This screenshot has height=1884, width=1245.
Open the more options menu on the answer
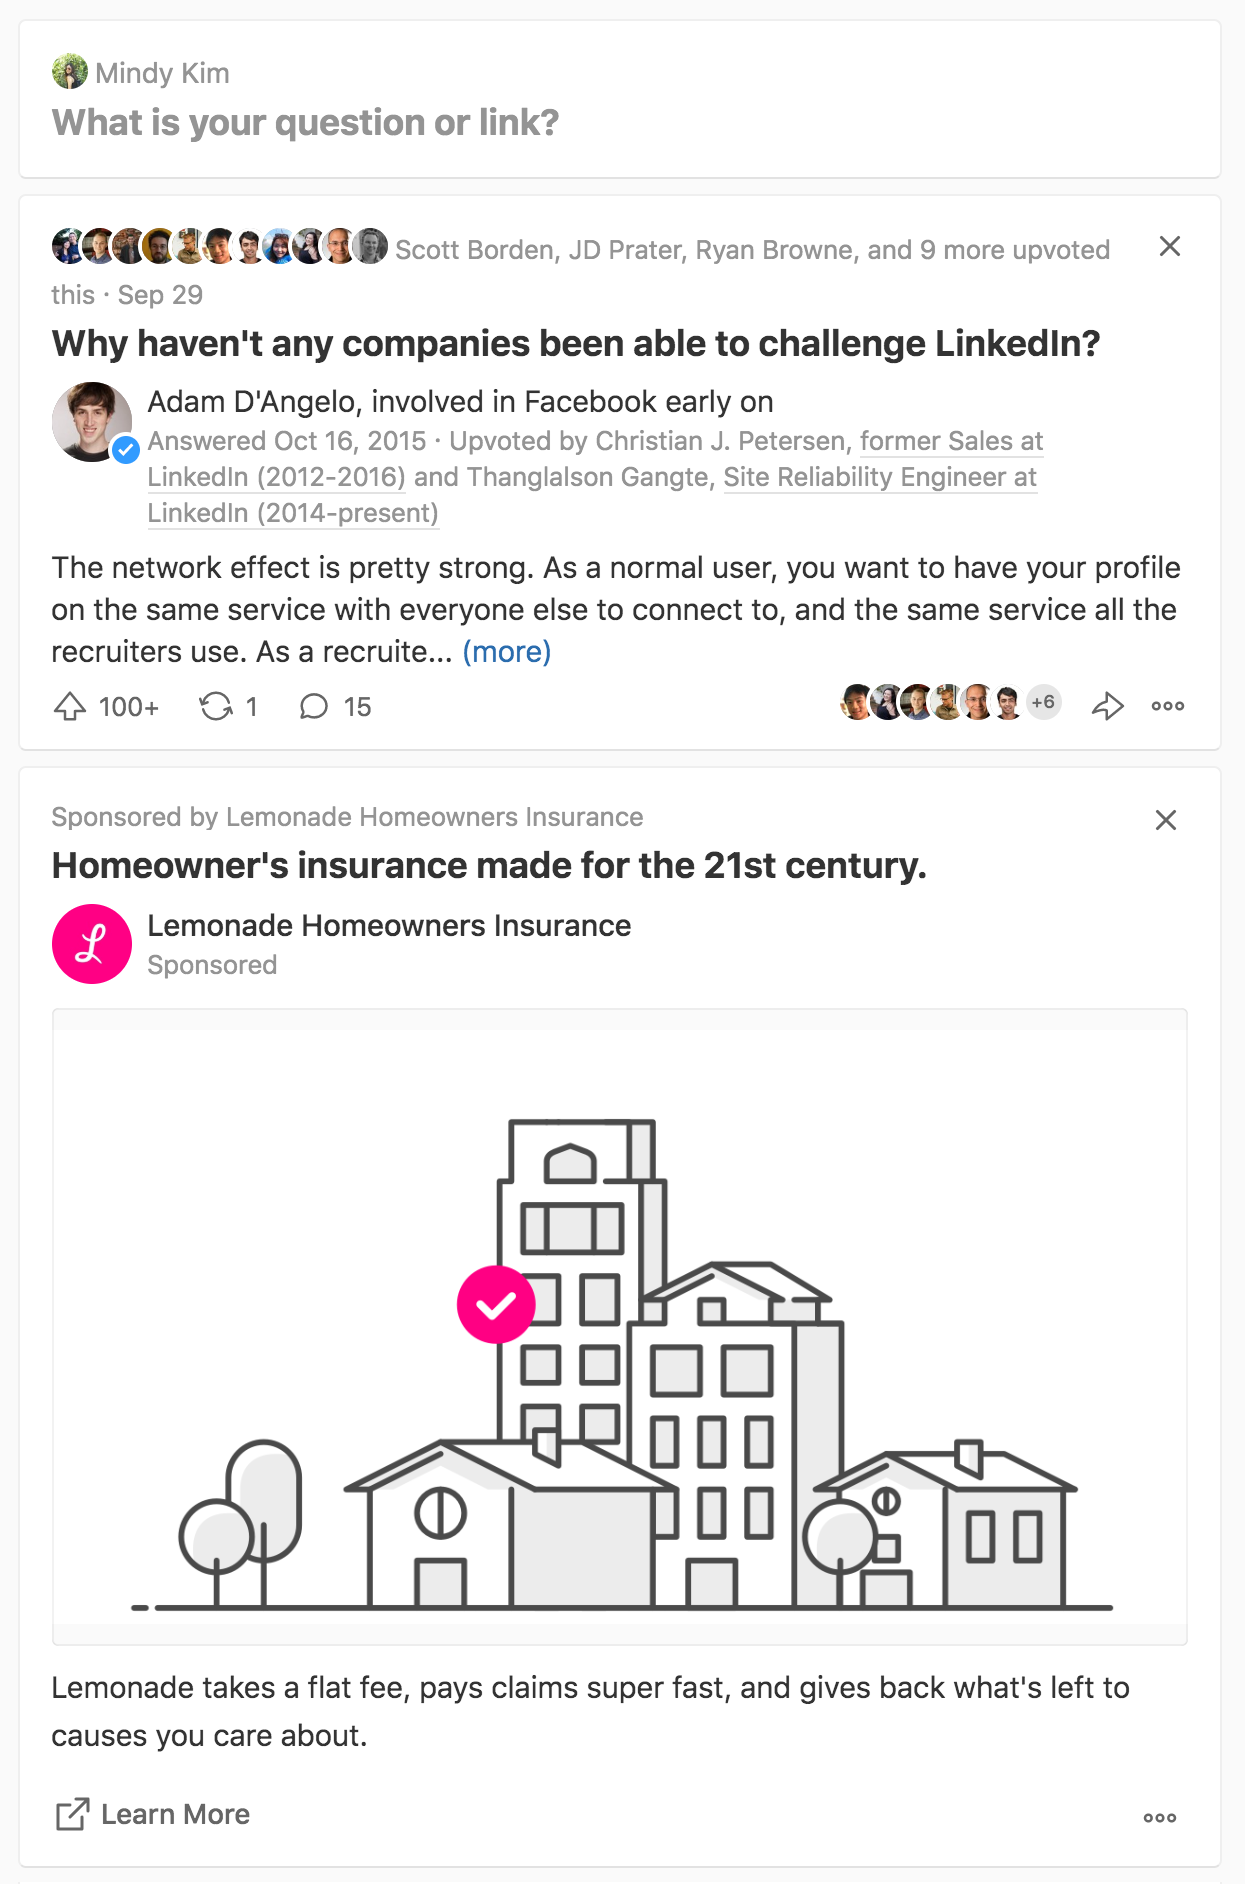tap(1167, 706)
